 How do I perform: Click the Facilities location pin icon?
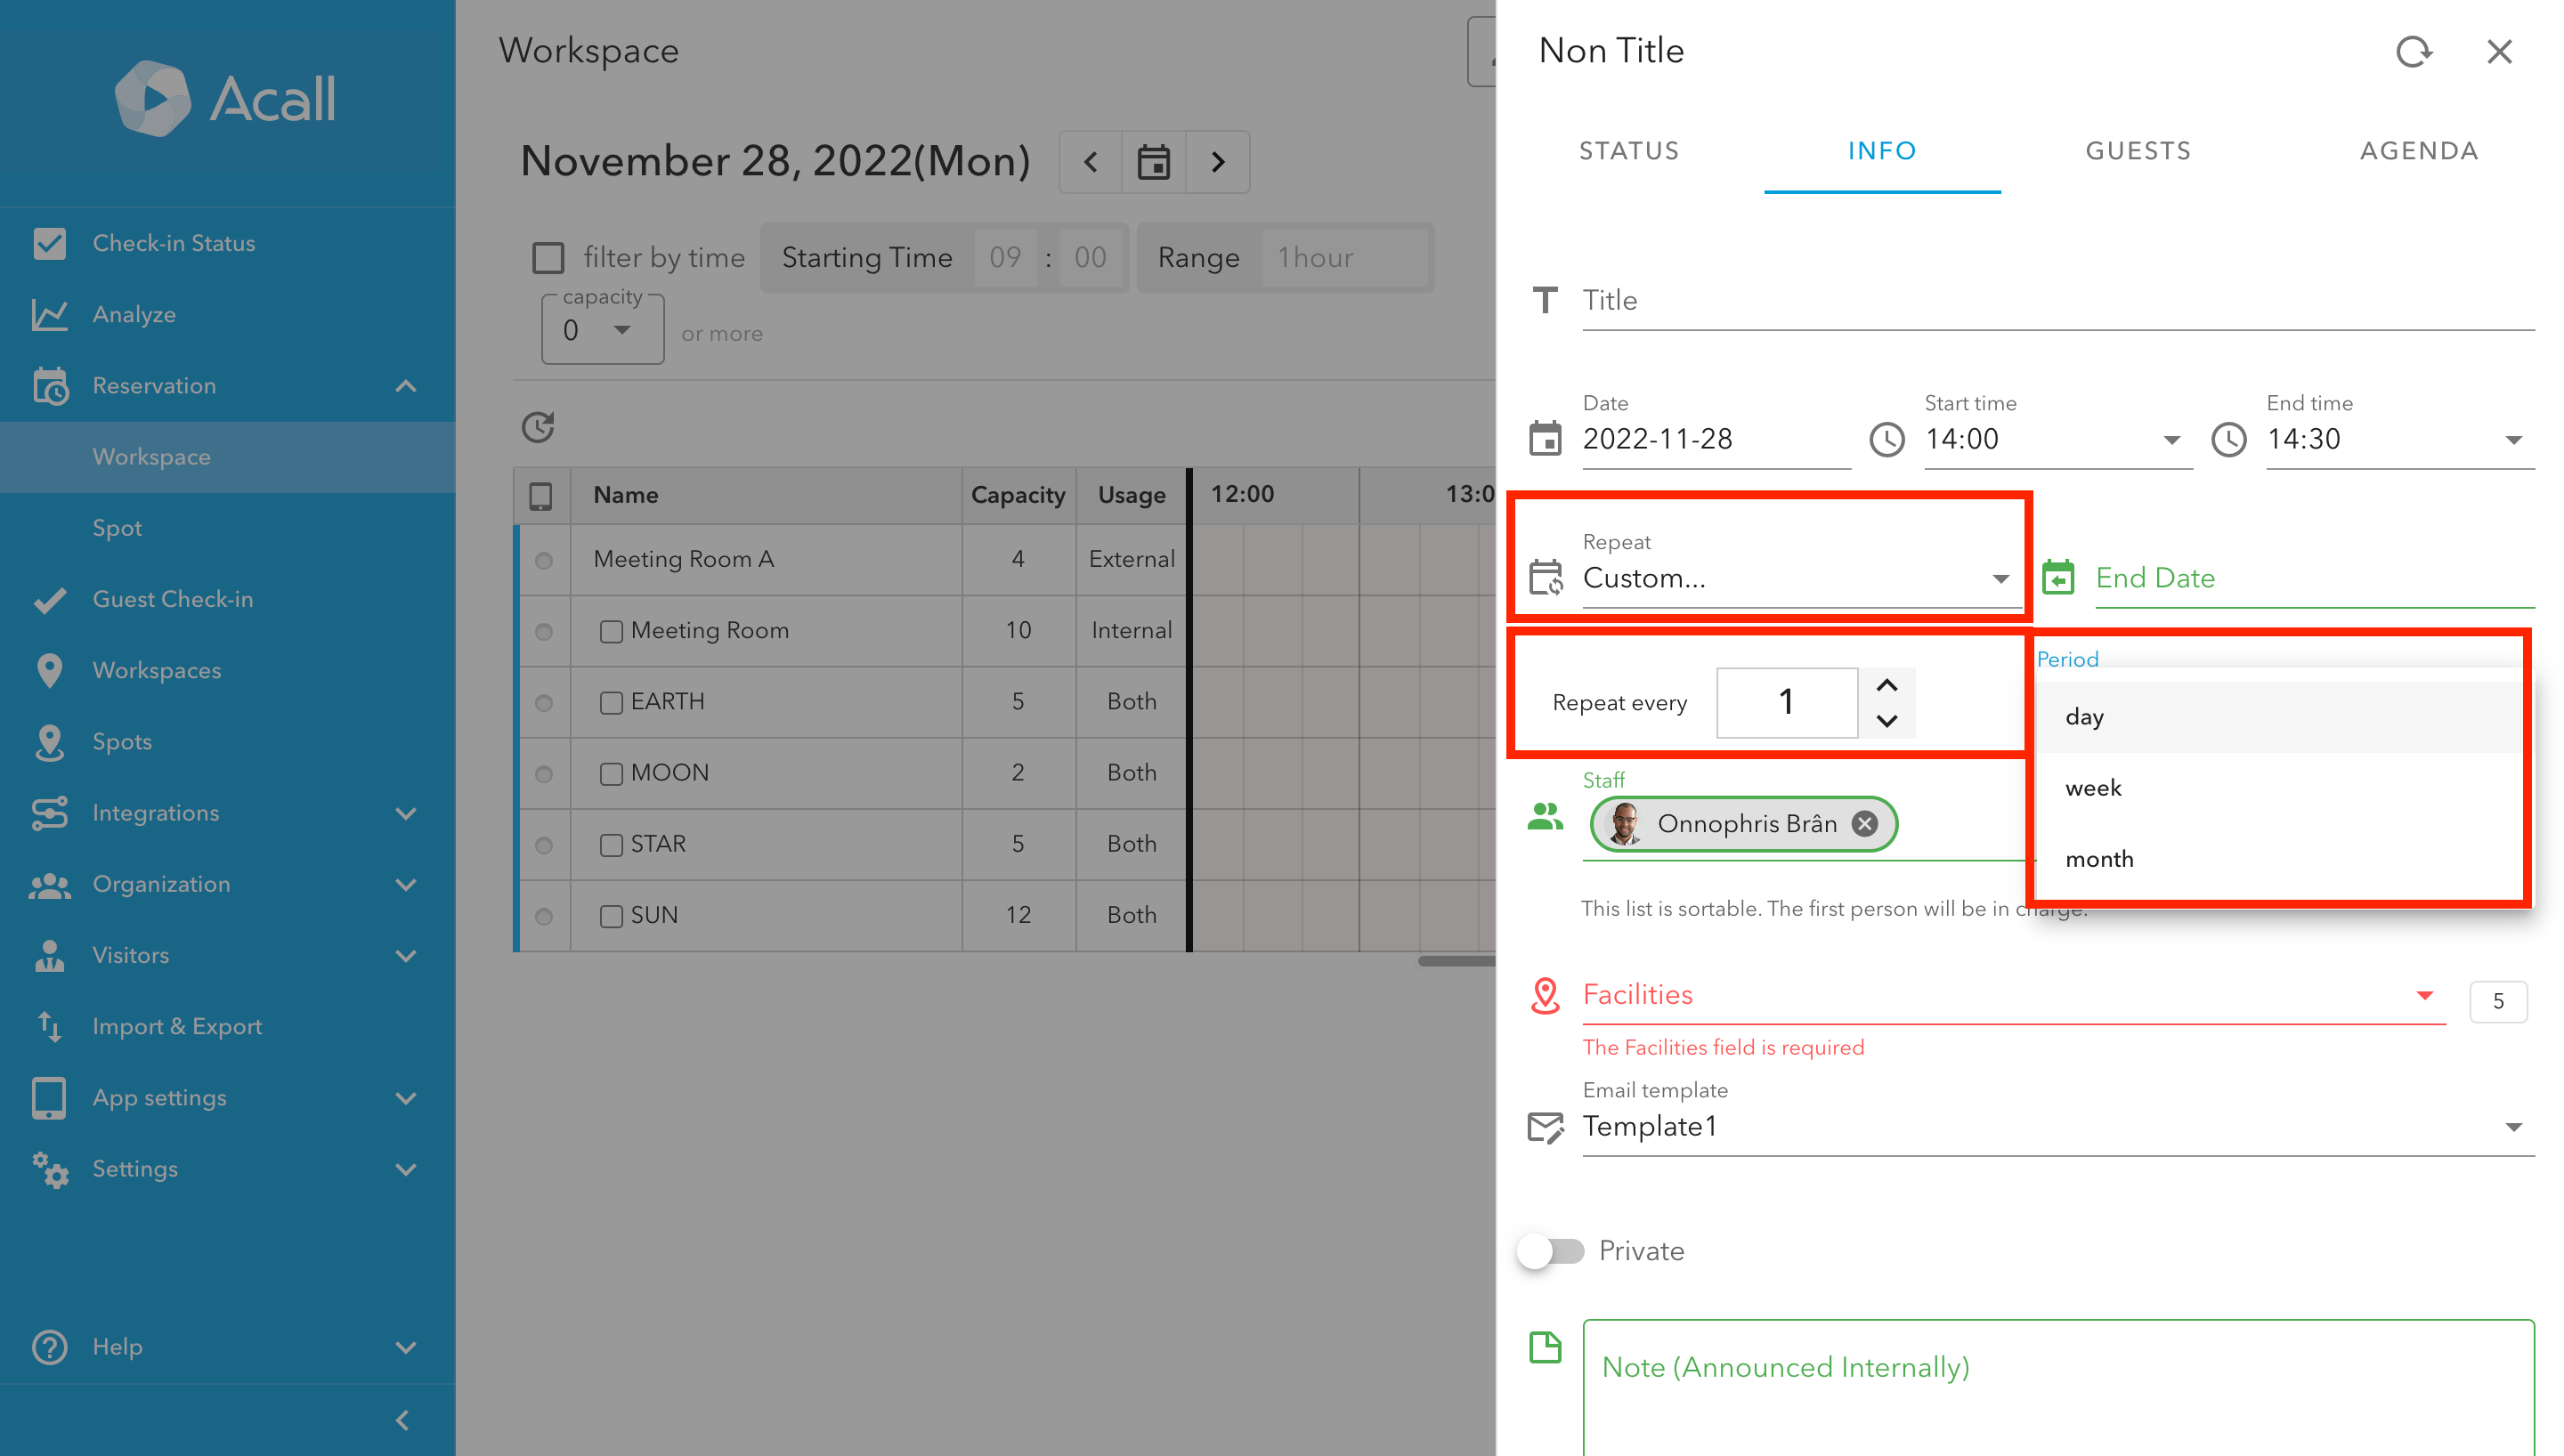(1545, 996)
